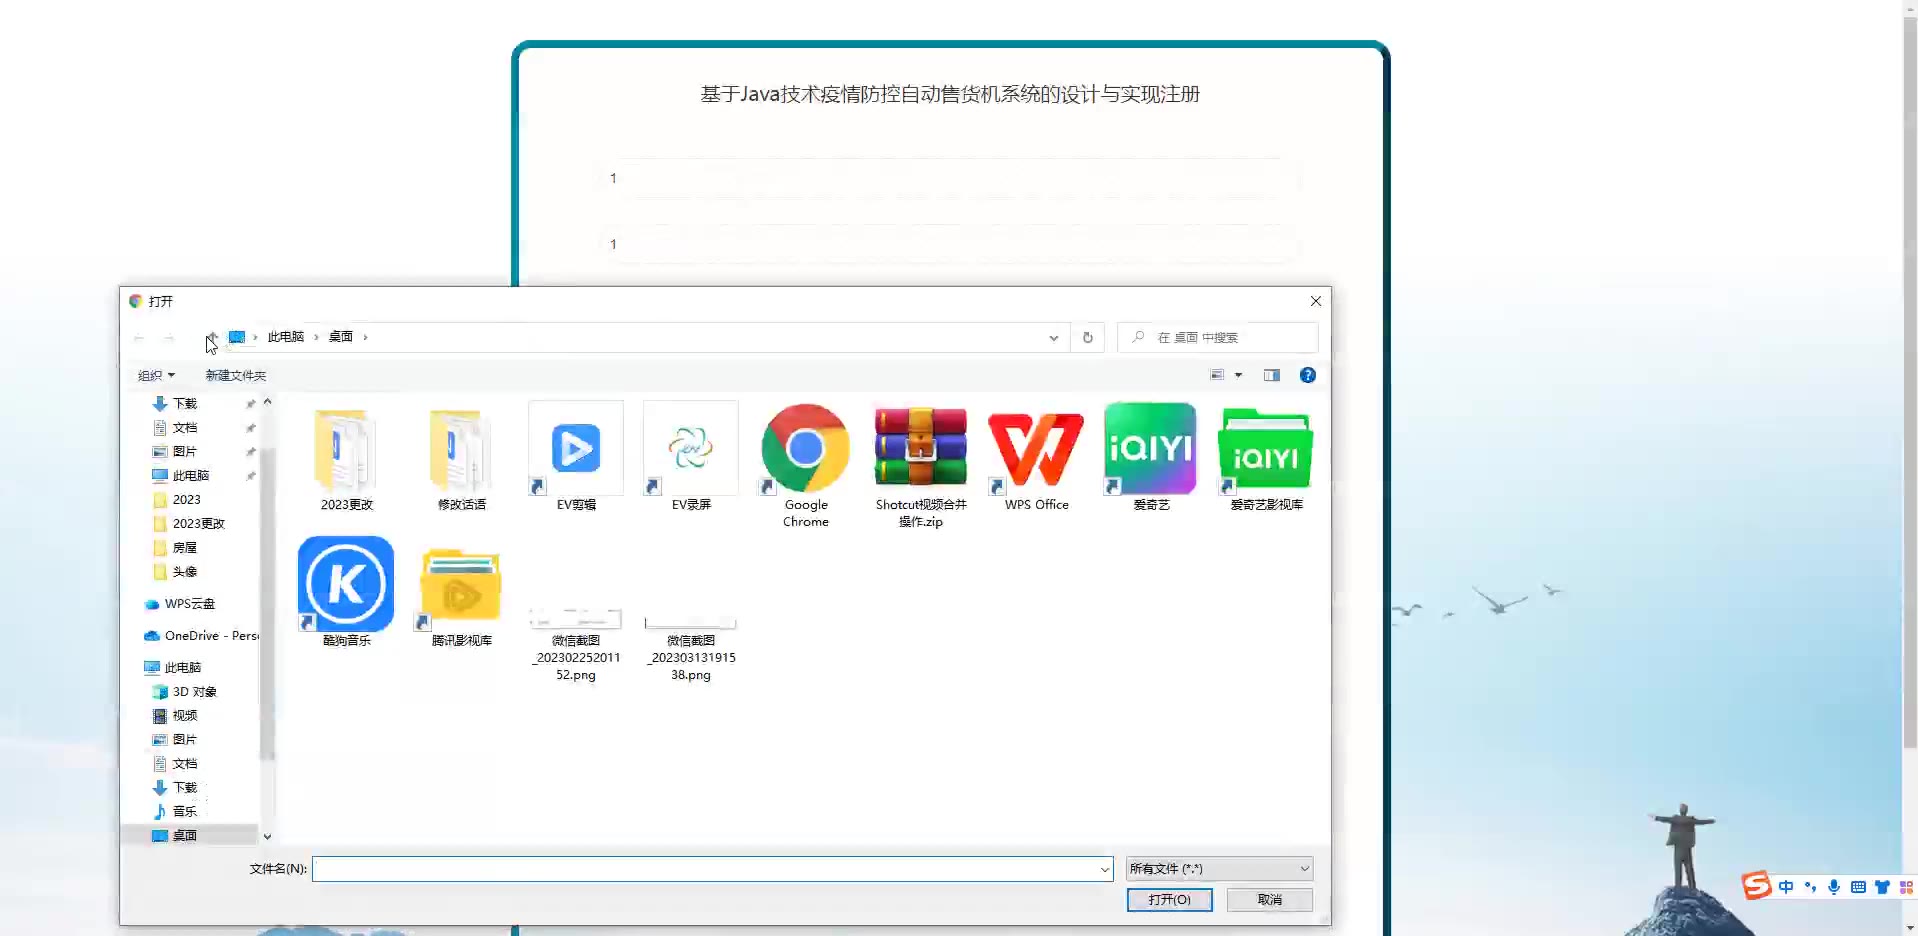Expand the chevron after 此电脑 in breadcrumb
This screenshot has height=936, width=1918.
pos(316,337)
